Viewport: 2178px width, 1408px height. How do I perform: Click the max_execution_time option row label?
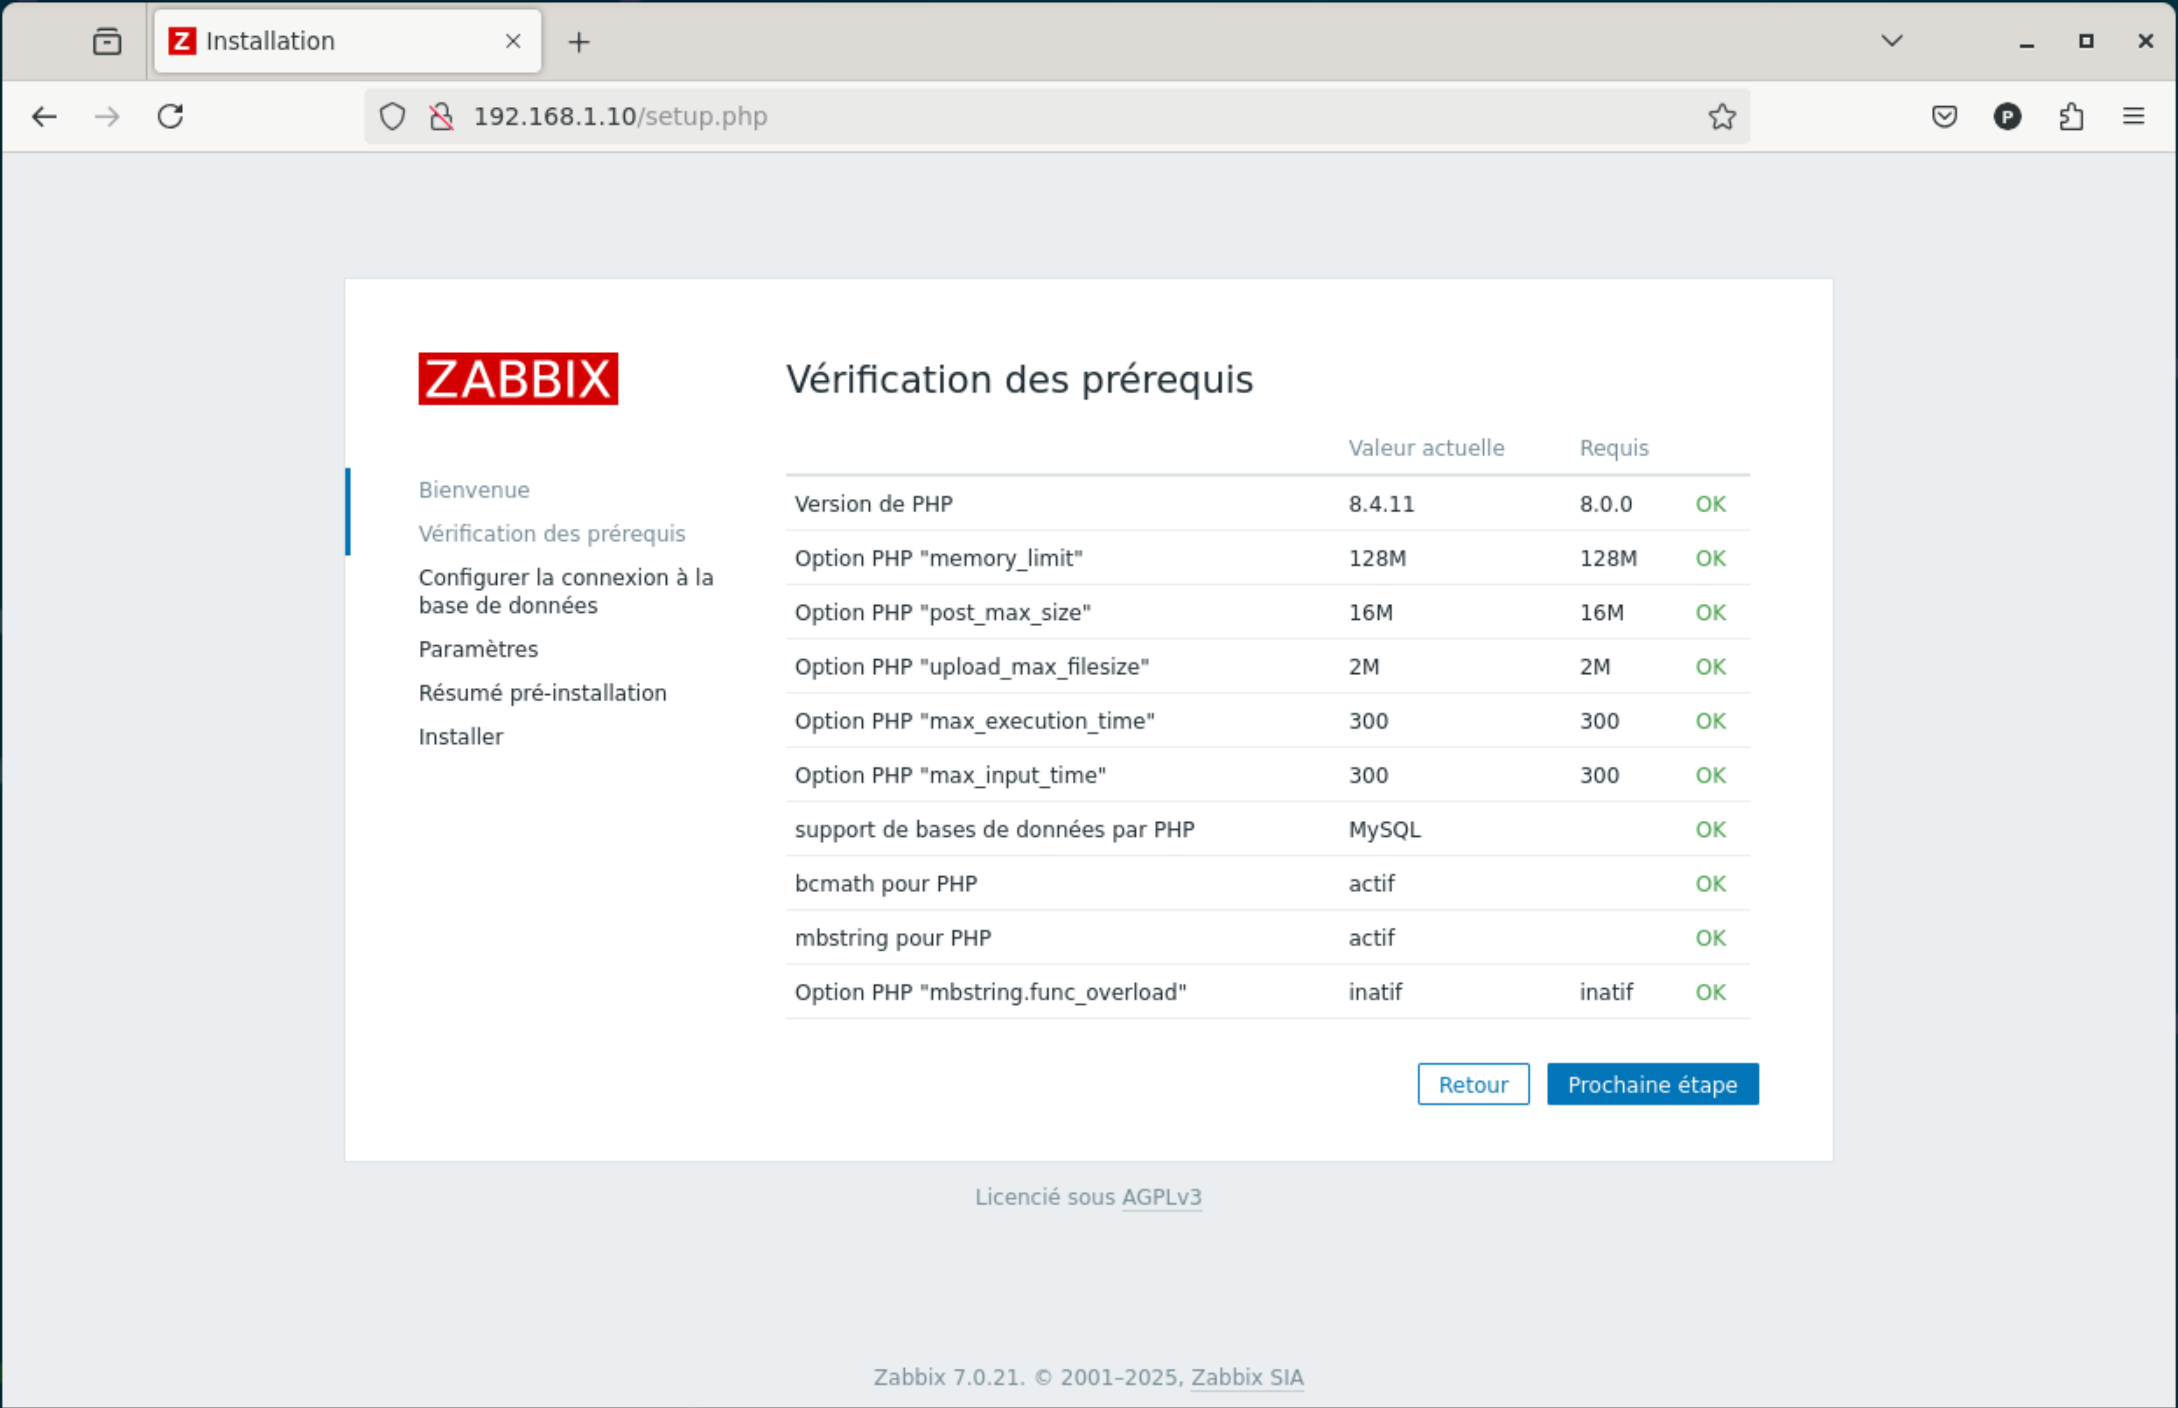[x=975, y=721]
